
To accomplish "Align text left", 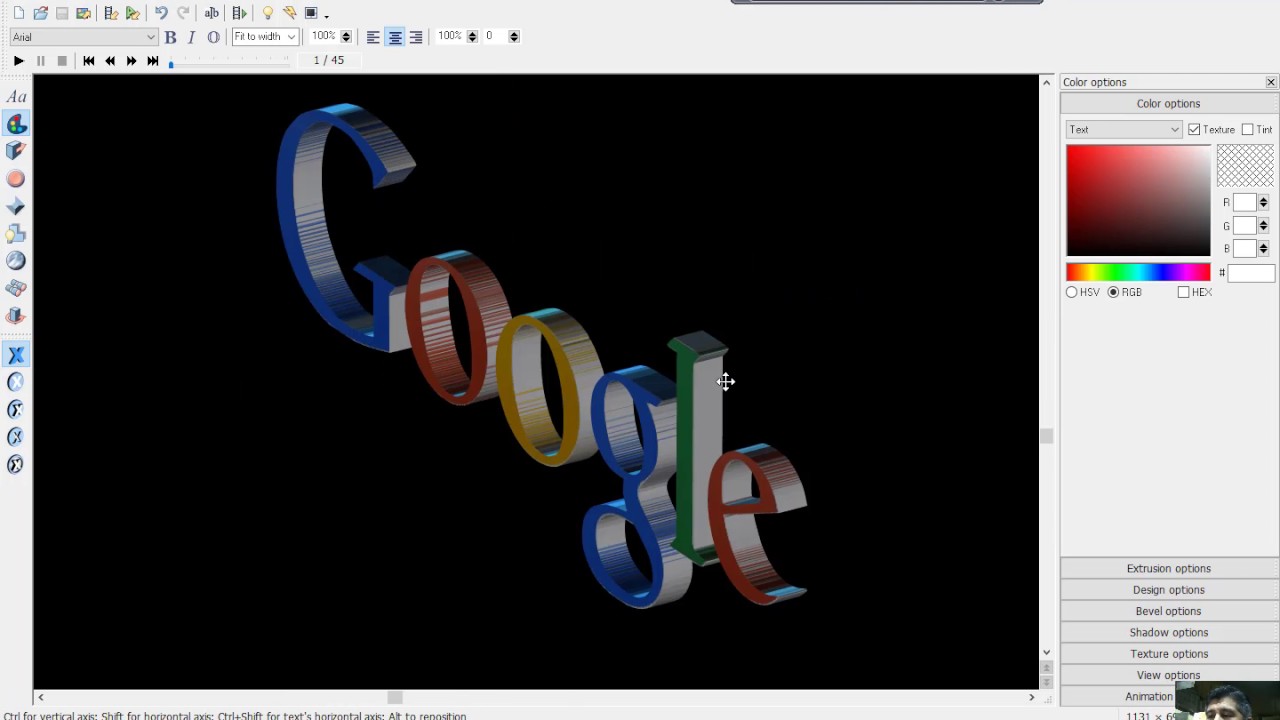I will [373, 37].
